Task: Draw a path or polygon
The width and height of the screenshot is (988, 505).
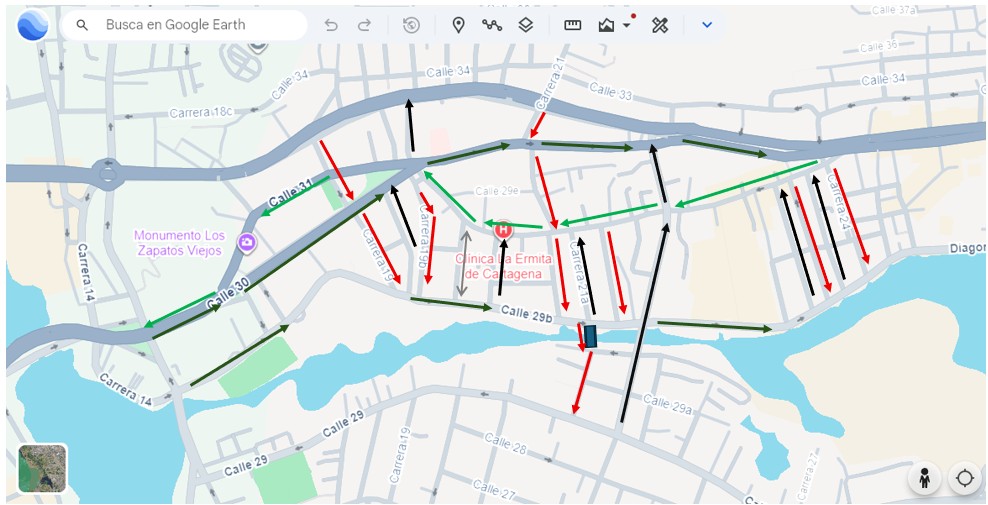Action: (492, 25)
